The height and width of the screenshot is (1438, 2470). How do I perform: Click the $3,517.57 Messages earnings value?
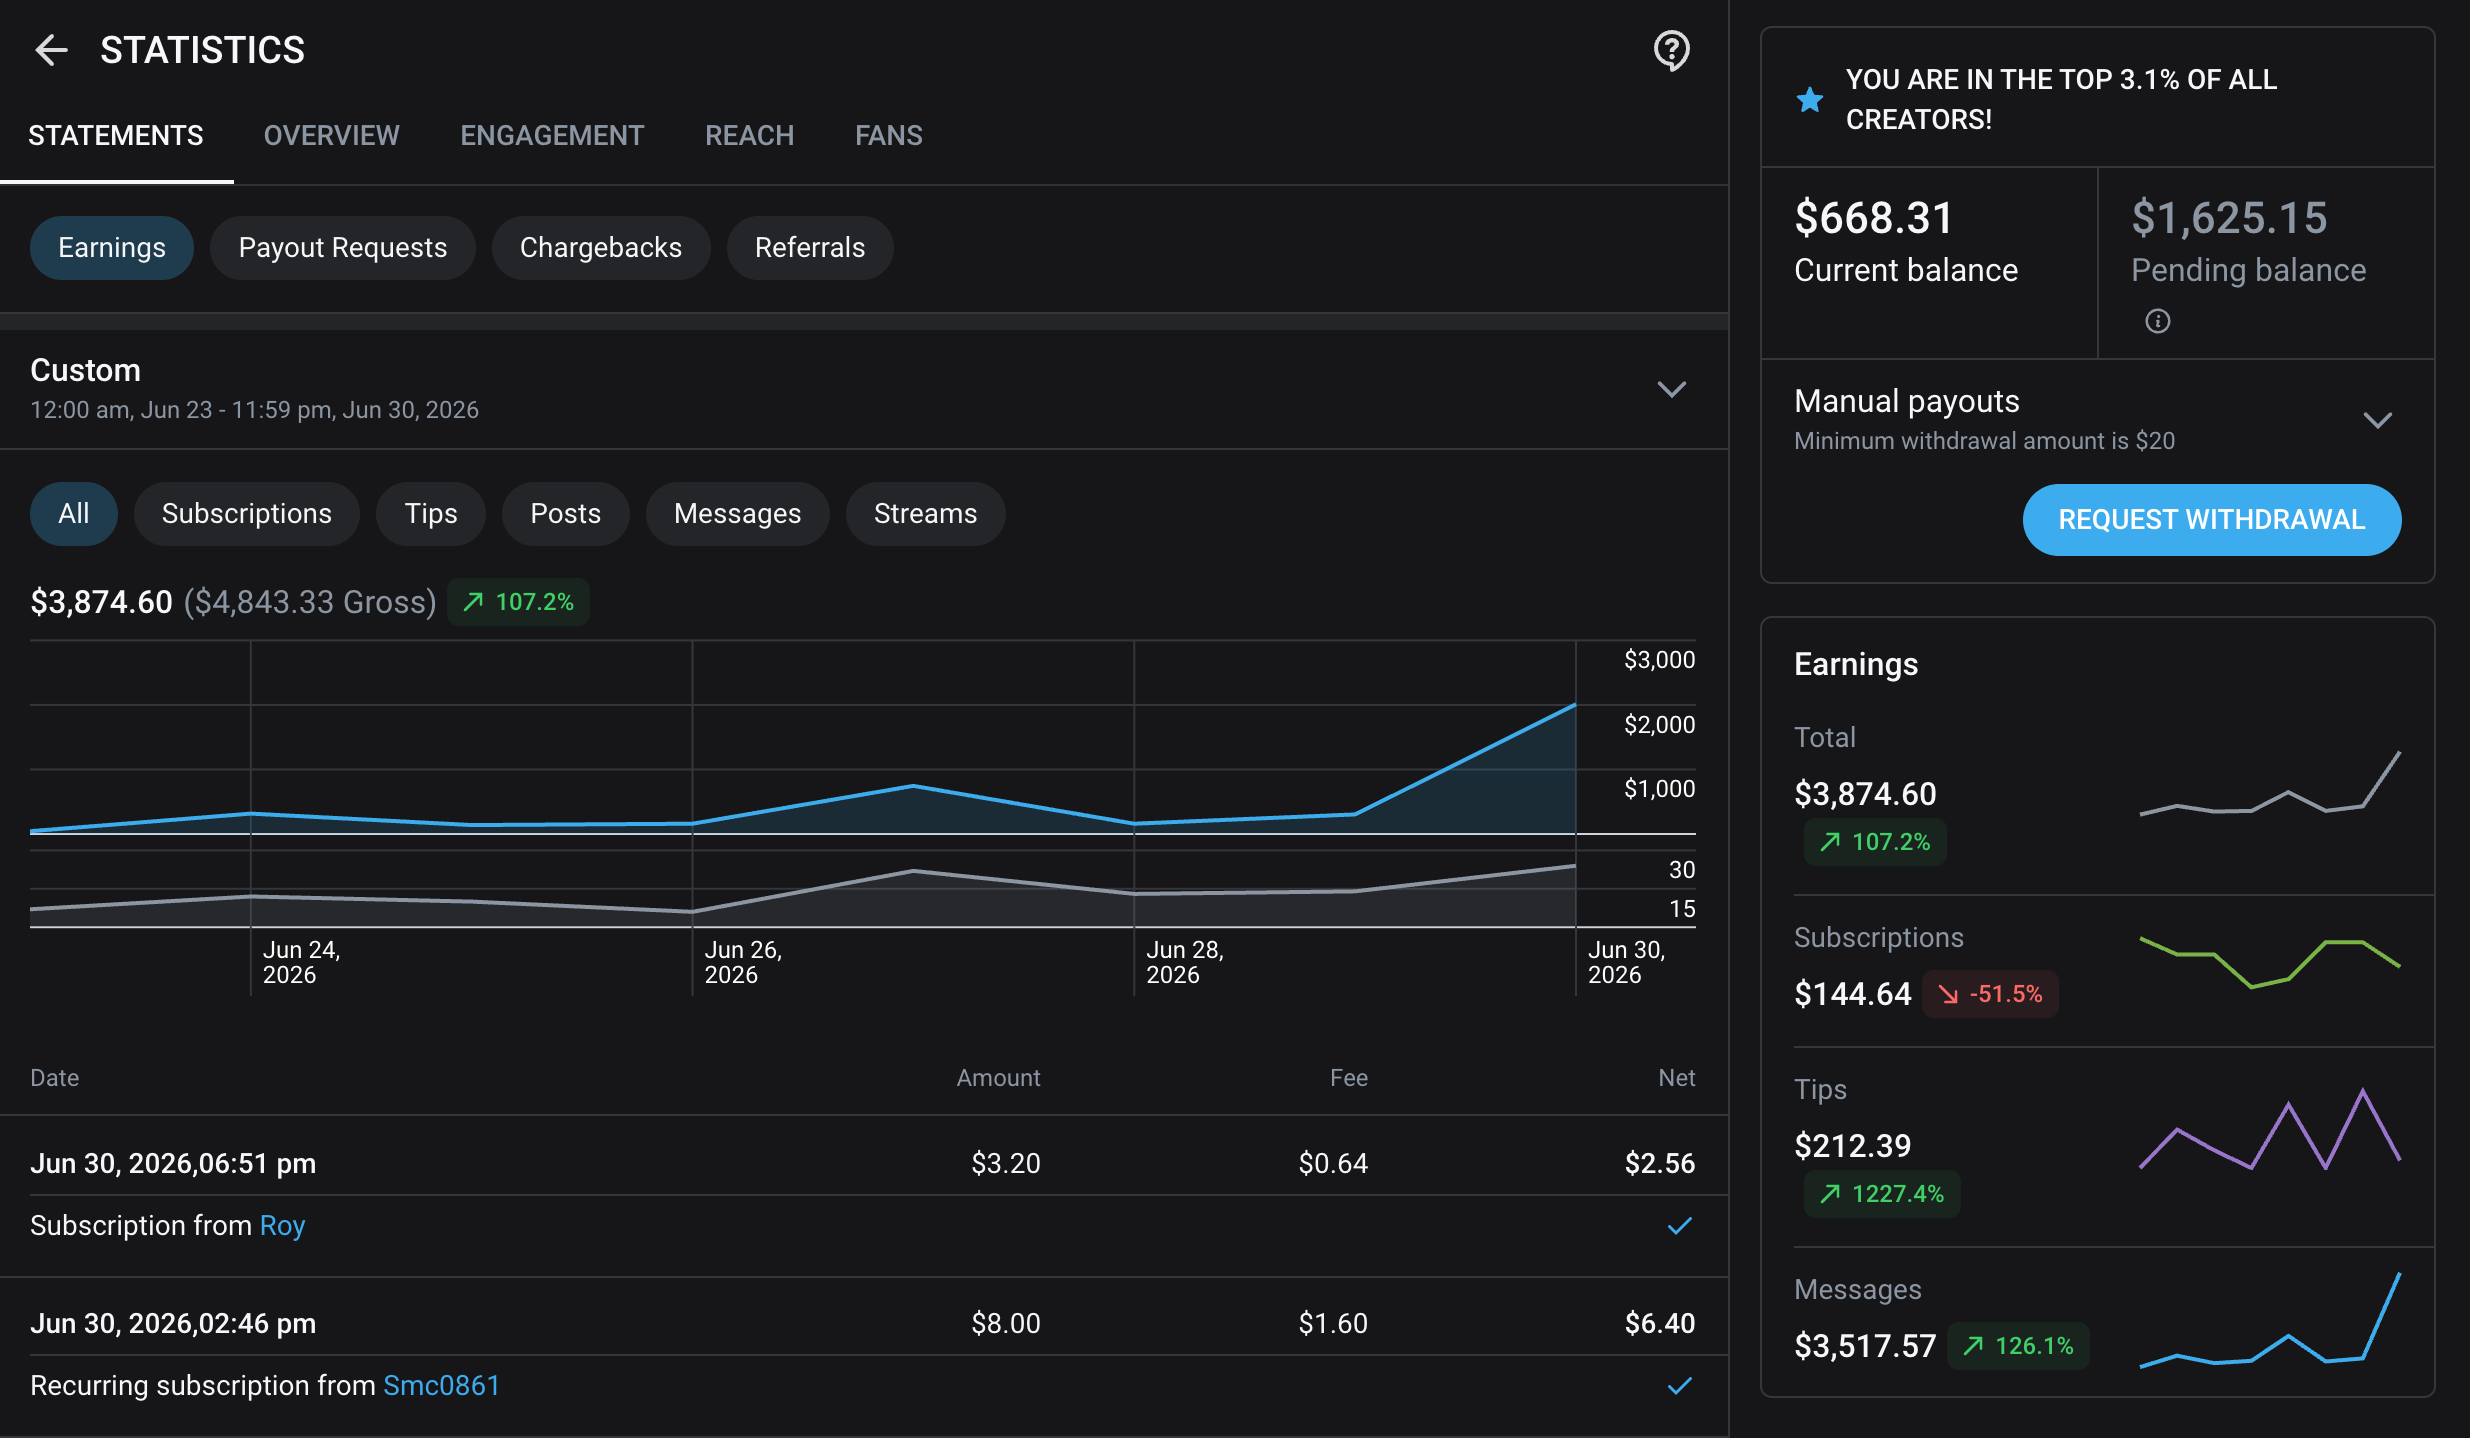[1865, 1346]
